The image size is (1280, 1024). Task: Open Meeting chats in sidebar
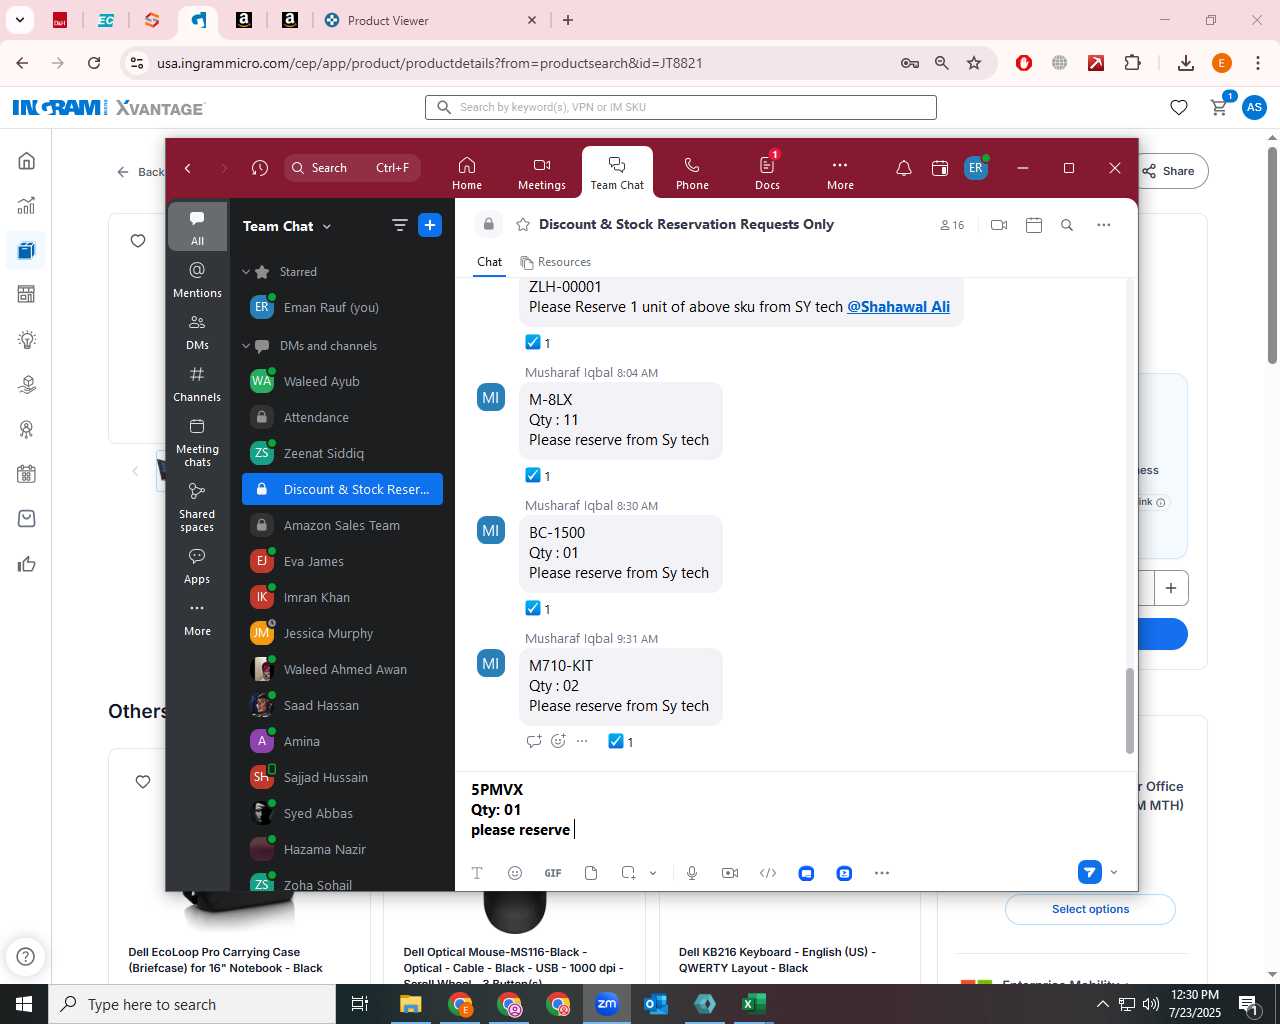pos(197,442)
